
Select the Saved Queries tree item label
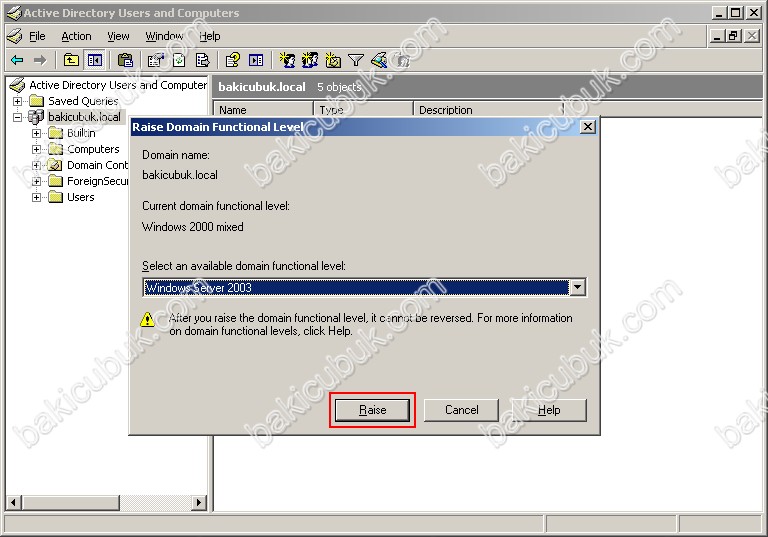pyautogui.click(x=83, y=101)
